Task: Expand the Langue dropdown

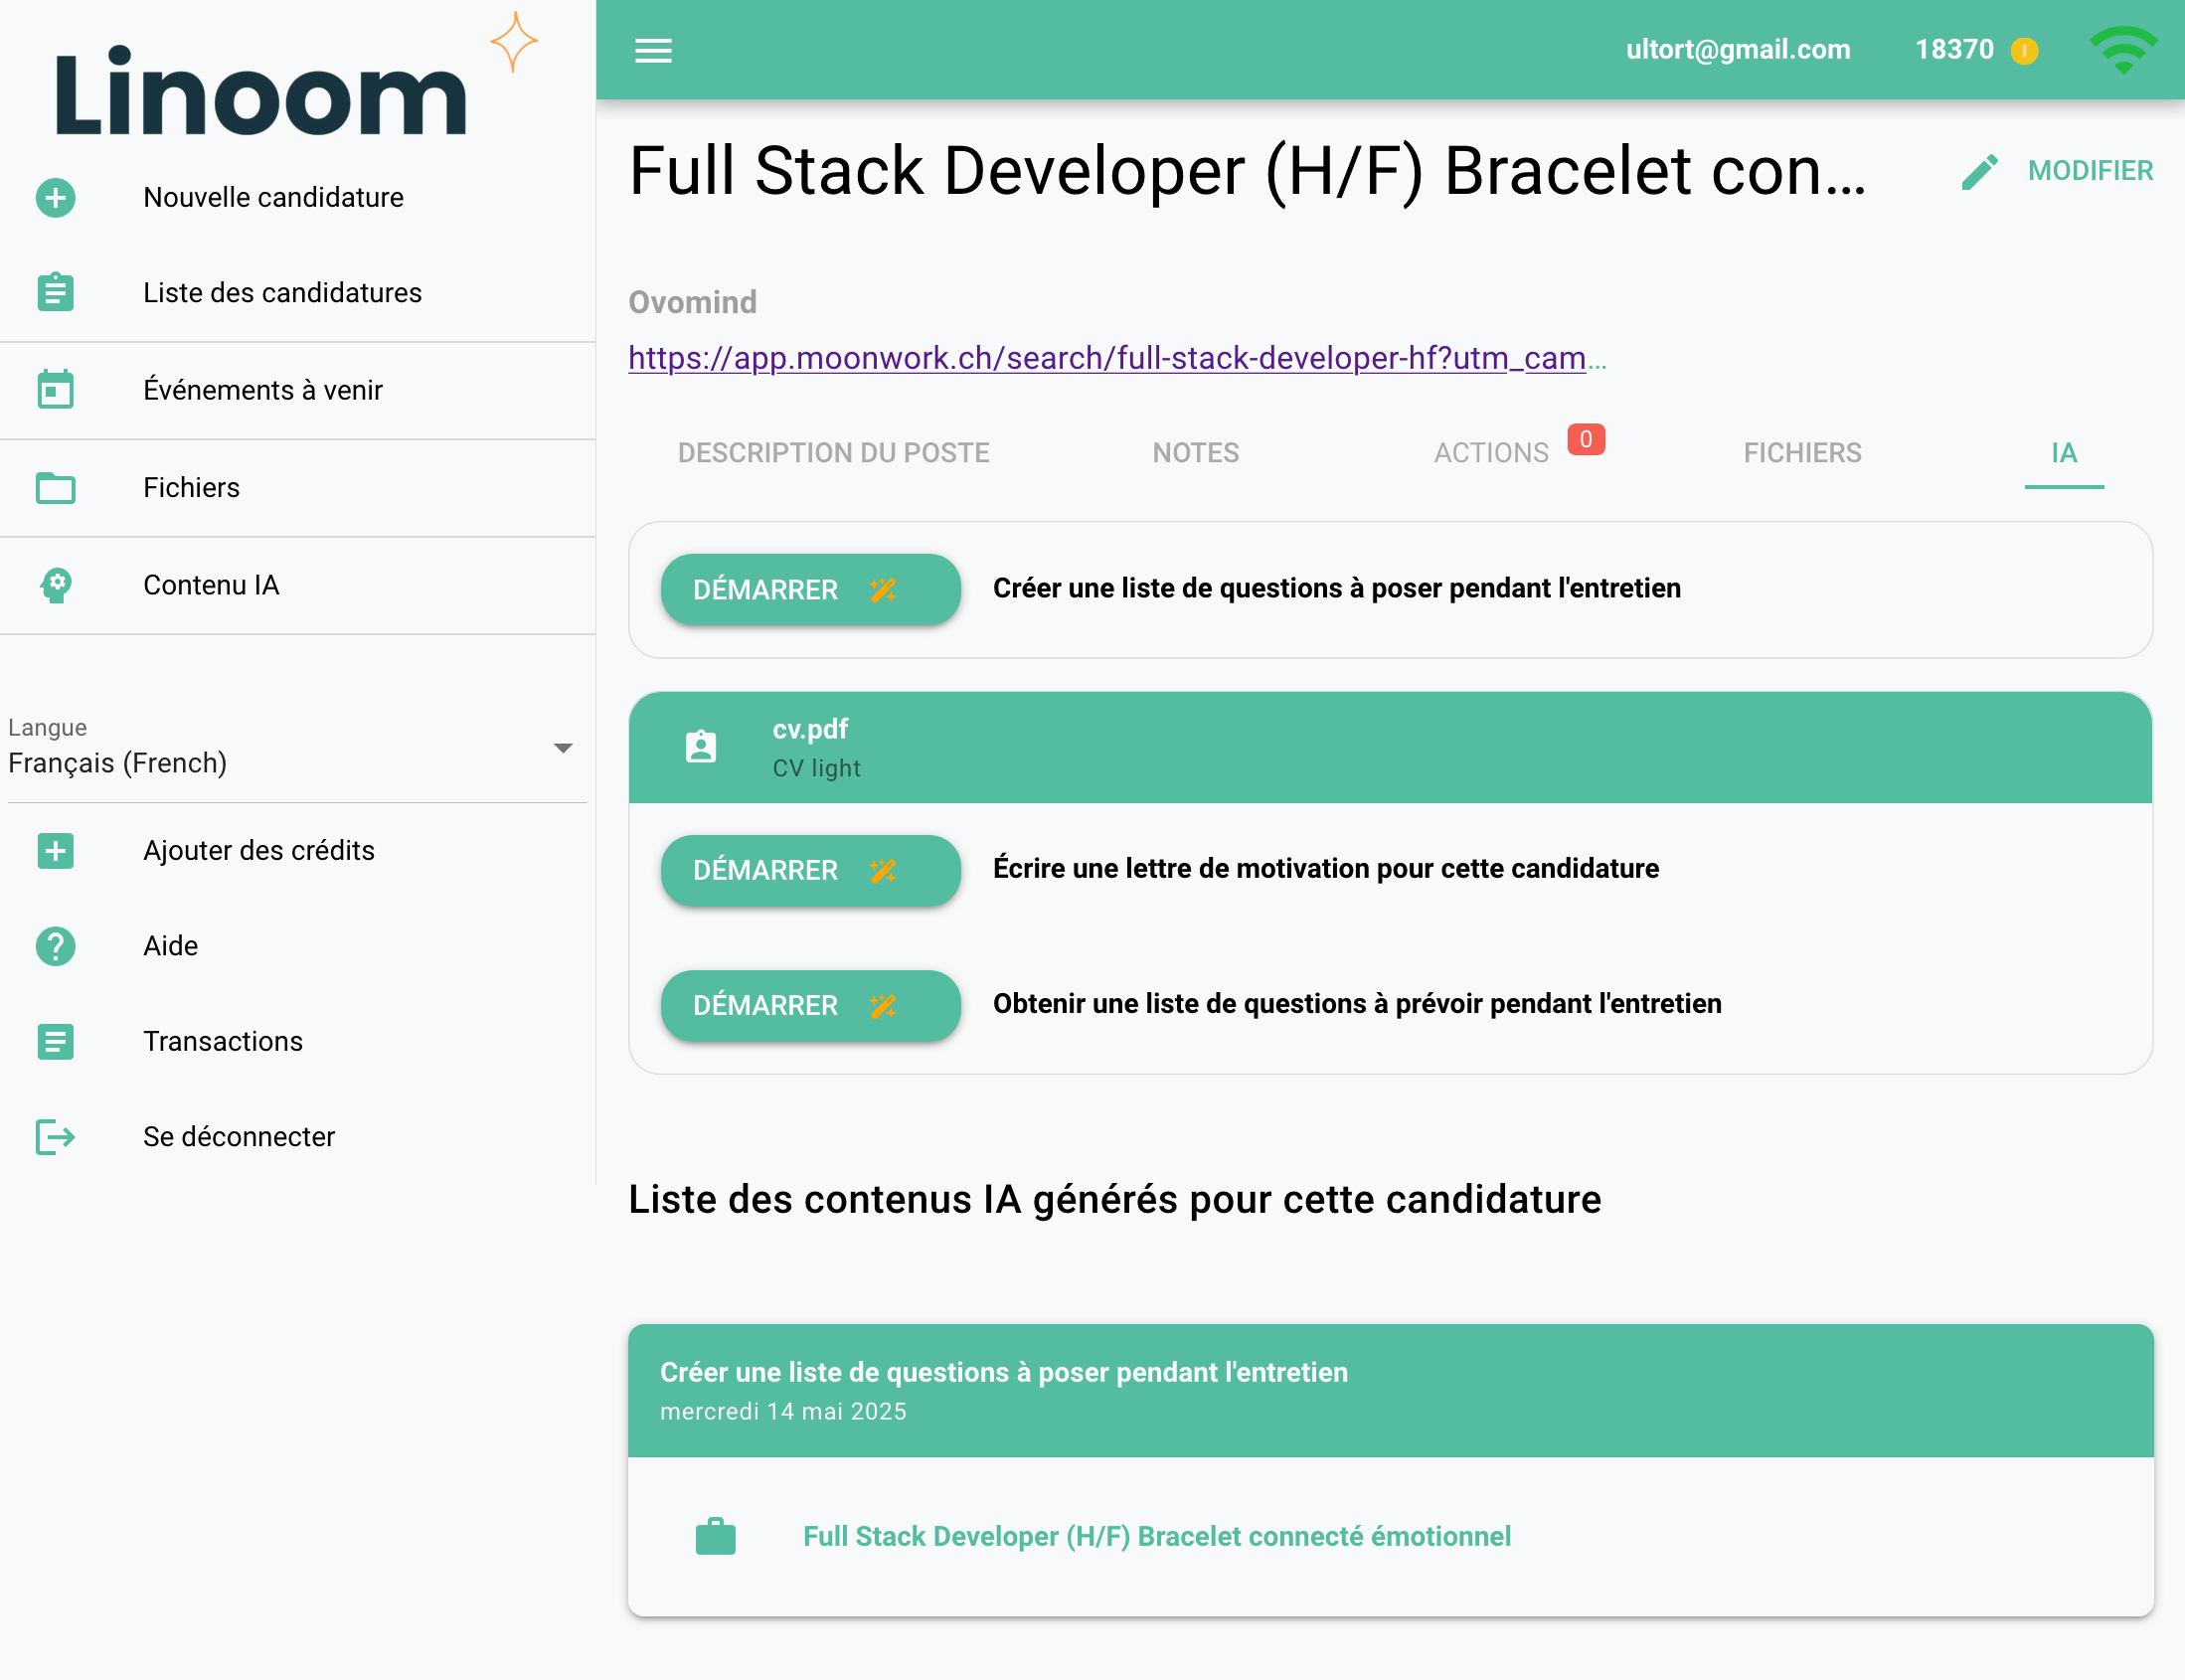Action: 564,747
